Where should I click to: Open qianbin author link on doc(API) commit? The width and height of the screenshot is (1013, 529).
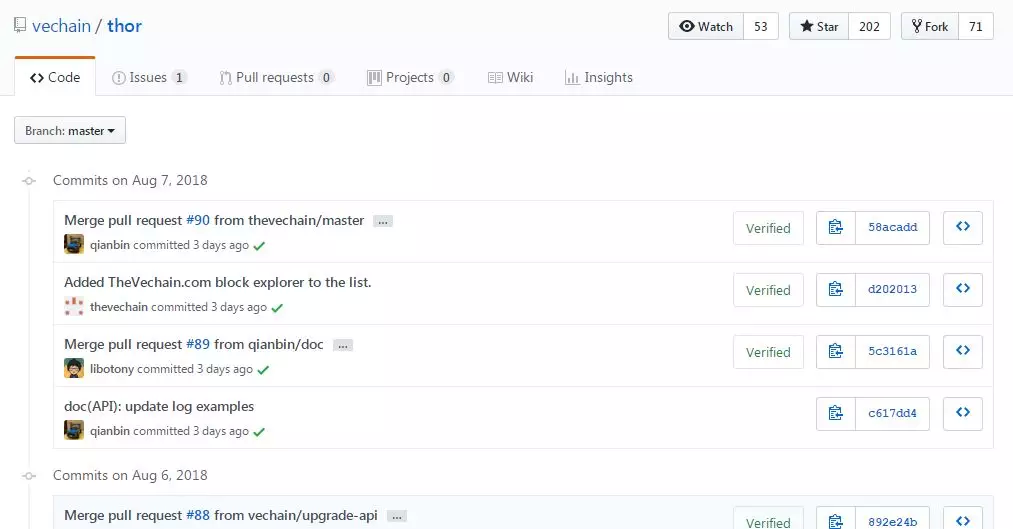[110, 431]
